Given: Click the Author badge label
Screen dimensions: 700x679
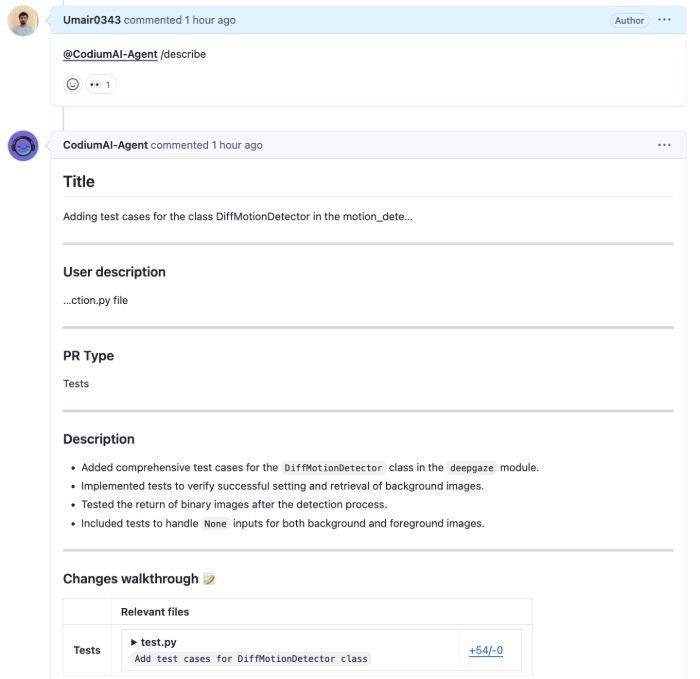Looking at the screenshot, I should (x=629, y=21).
